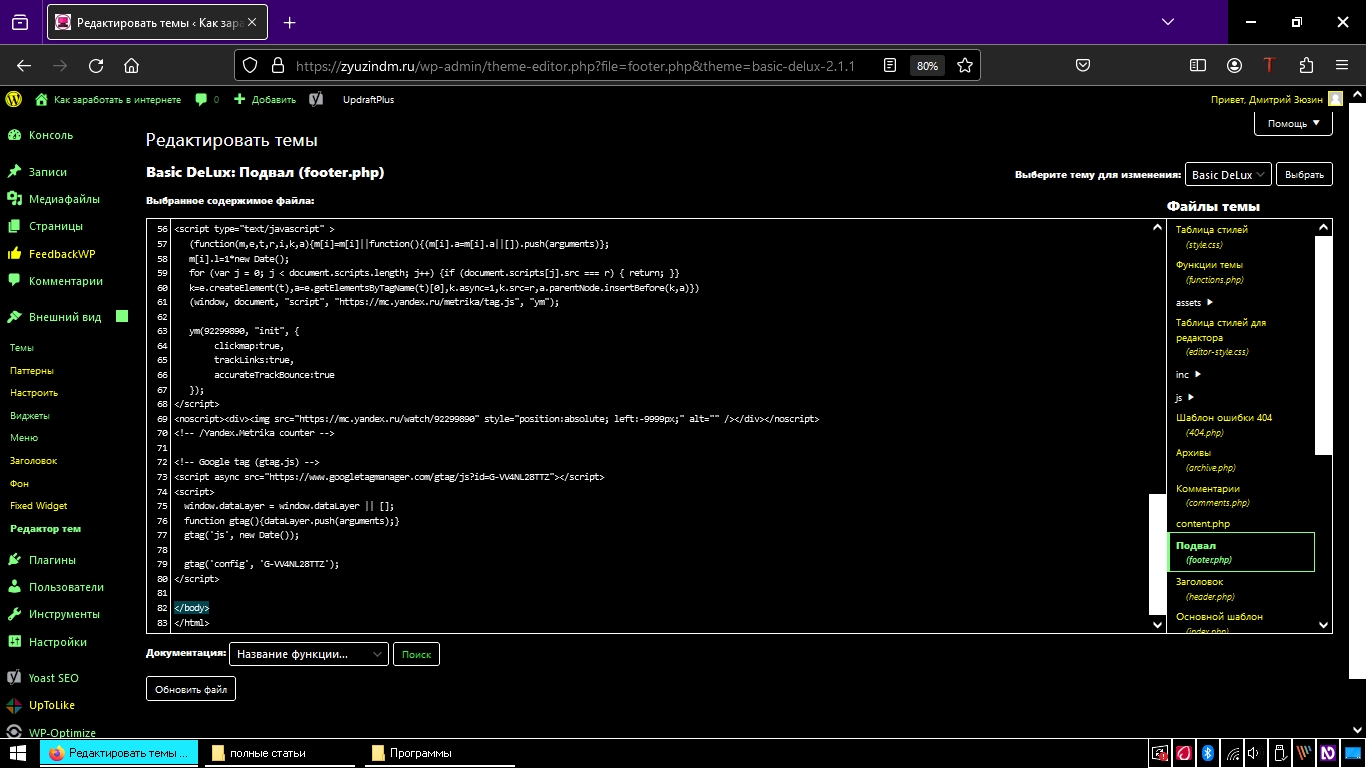Open comments bubble in admin bar
The image size is (1366, 768).
tap(207, 99)
